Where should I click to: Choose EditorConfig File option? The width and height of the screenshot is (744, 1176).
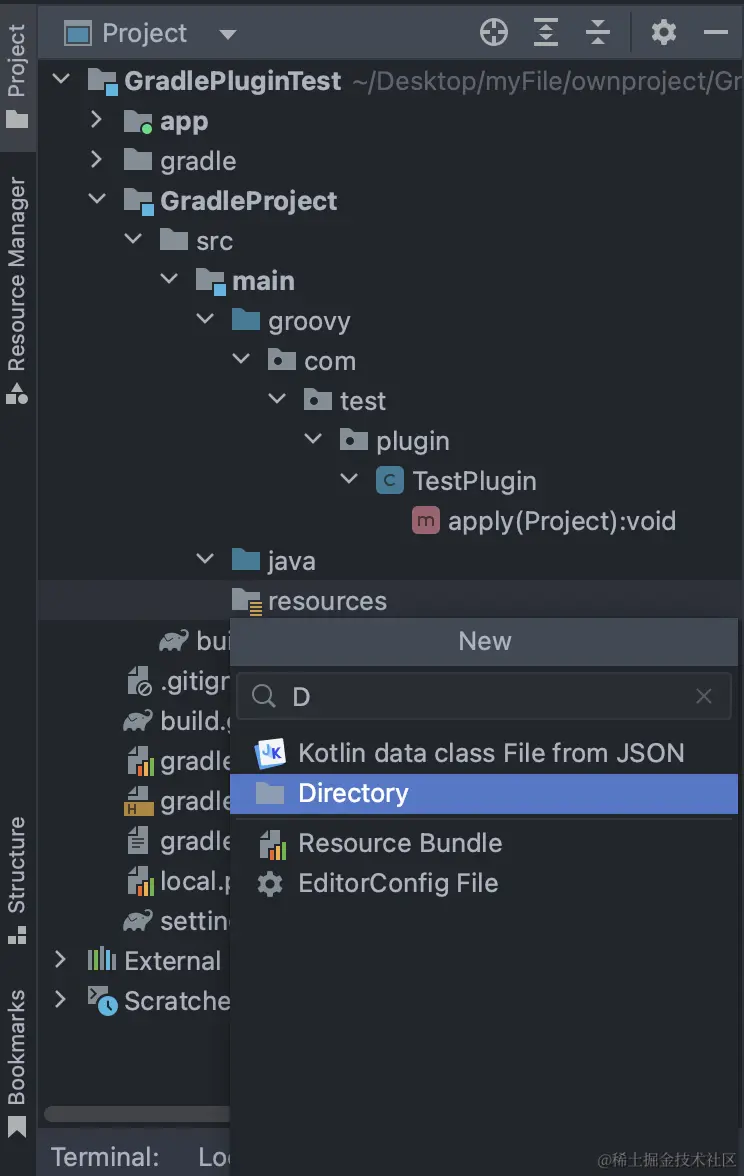(x=397, y=883)
